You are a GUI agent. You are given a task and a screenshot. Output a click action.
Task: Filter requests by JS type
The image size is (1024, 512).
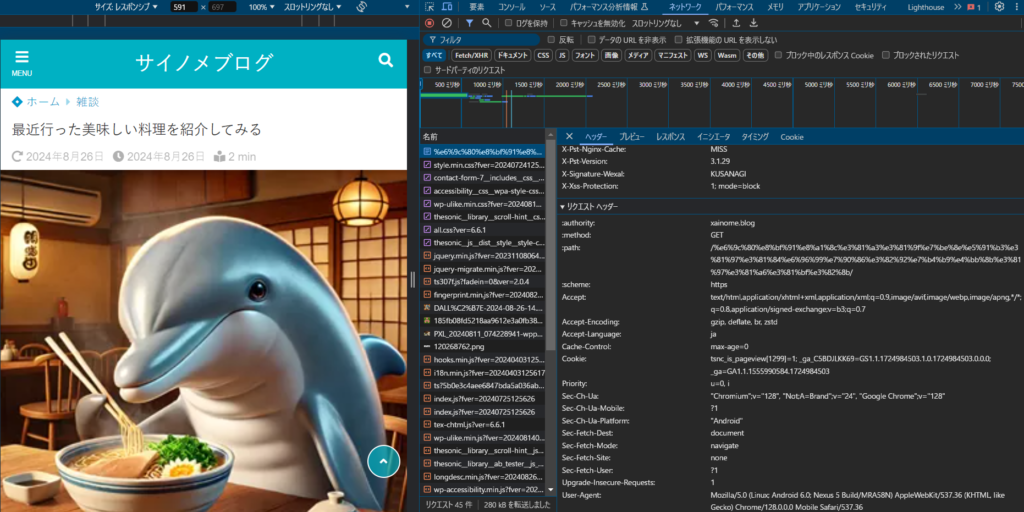pyautogui.click(x=562, y=56)
